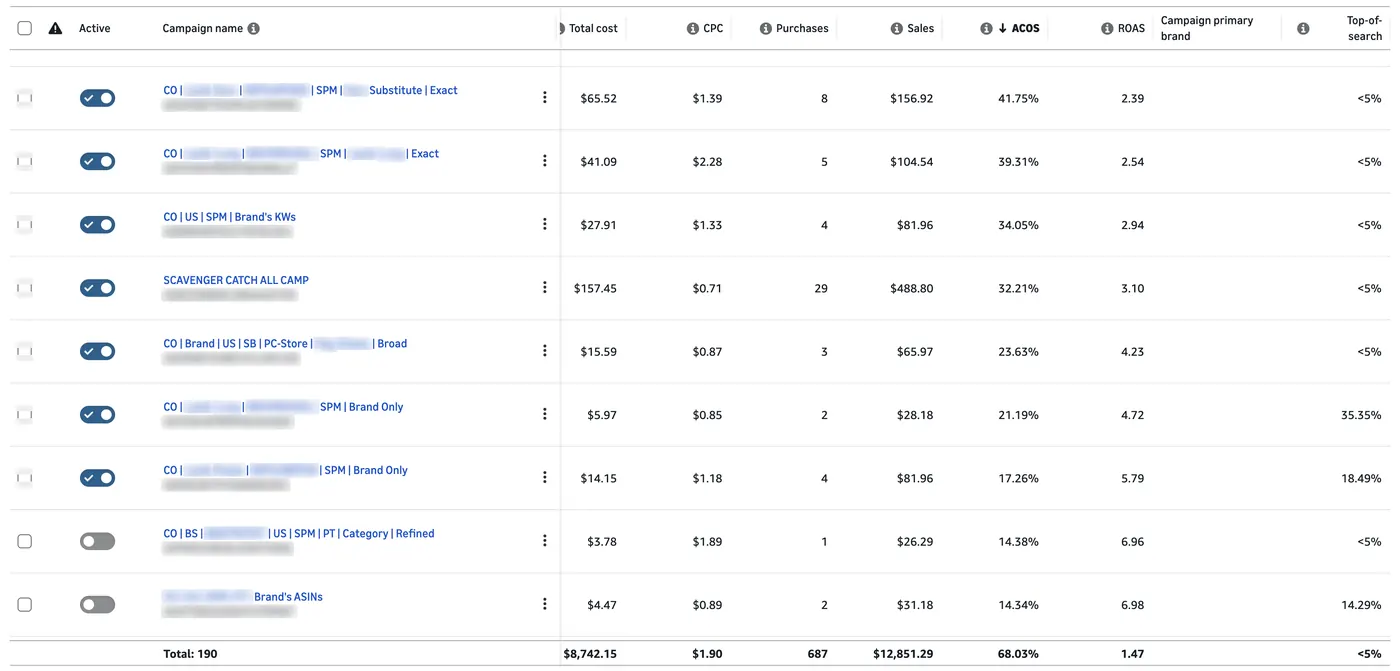Open three-dot menu for $41.09 cost campaign

pyautogui.click(x=545, y=161)
